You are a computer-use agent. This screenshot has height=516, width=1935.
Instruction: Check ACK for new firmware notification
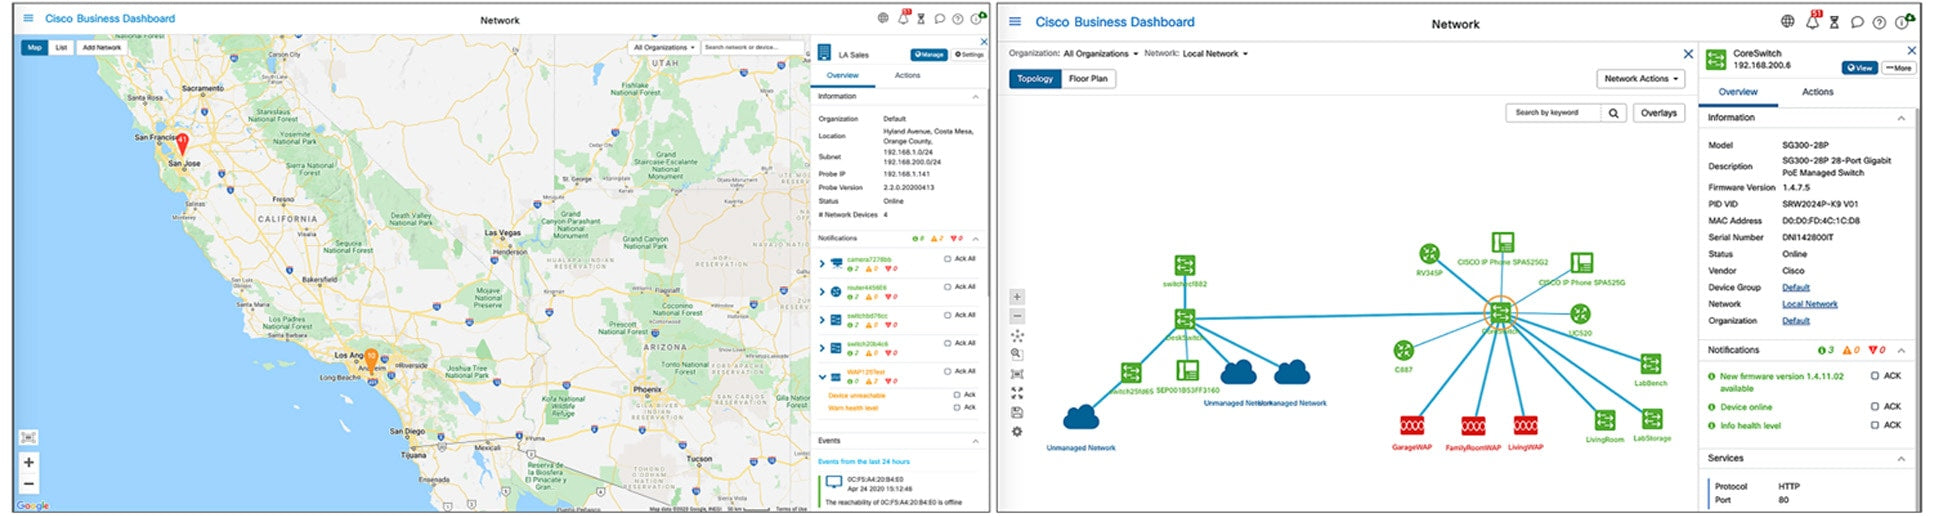point(1874,376)
